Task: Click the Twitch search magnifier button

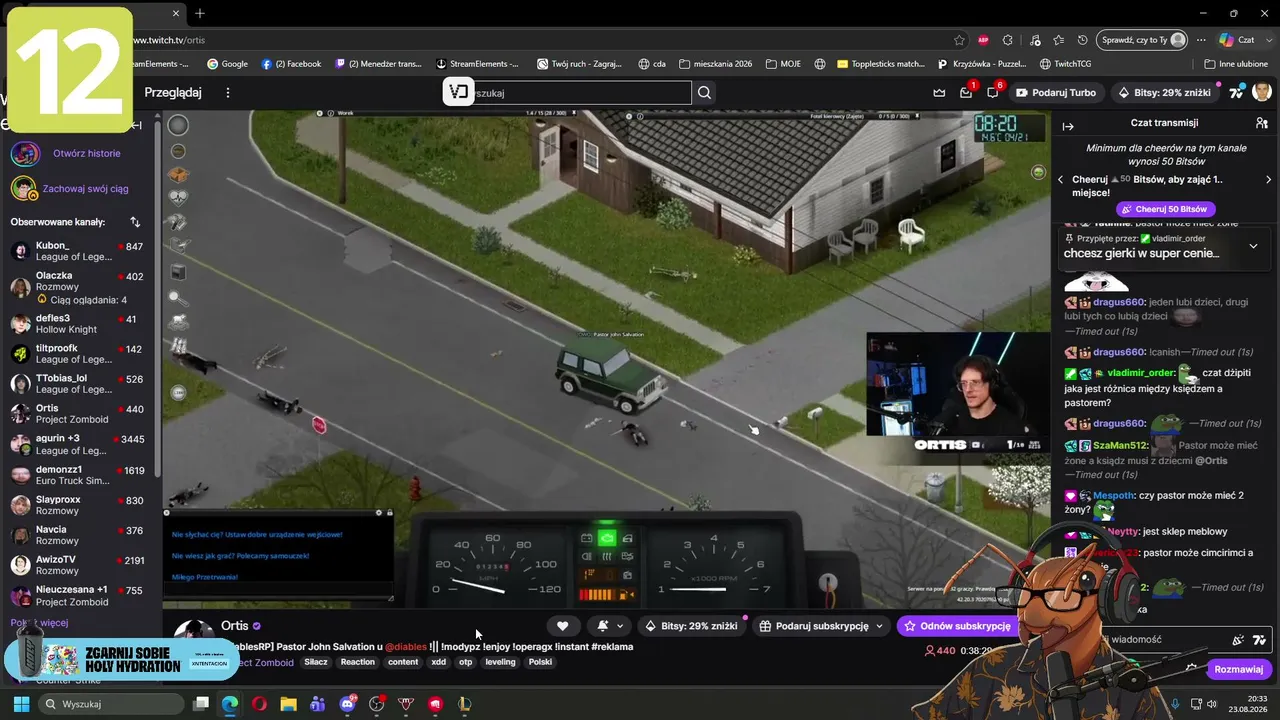Action: [705, 92]
